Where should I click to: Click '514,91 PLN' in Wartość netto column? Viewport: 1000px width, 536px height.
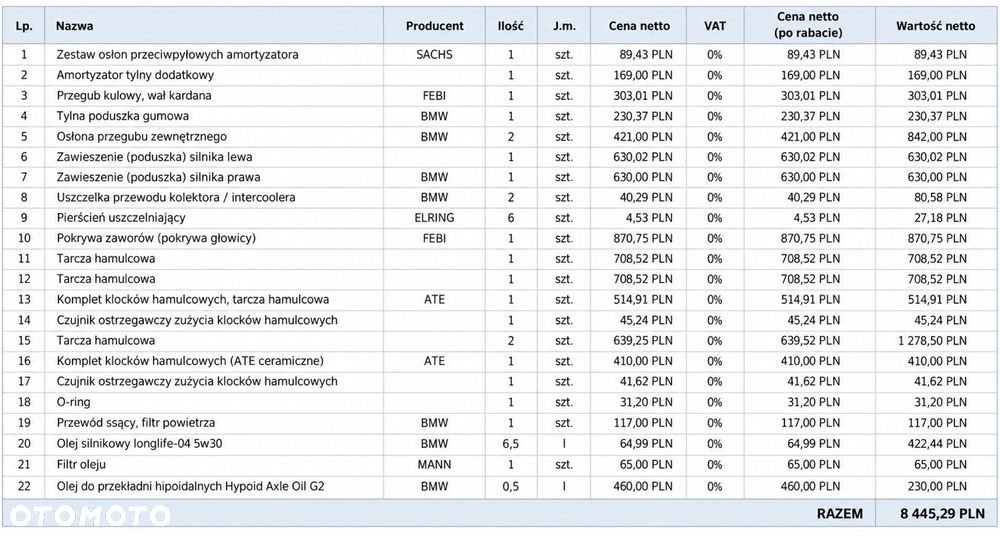938,300
